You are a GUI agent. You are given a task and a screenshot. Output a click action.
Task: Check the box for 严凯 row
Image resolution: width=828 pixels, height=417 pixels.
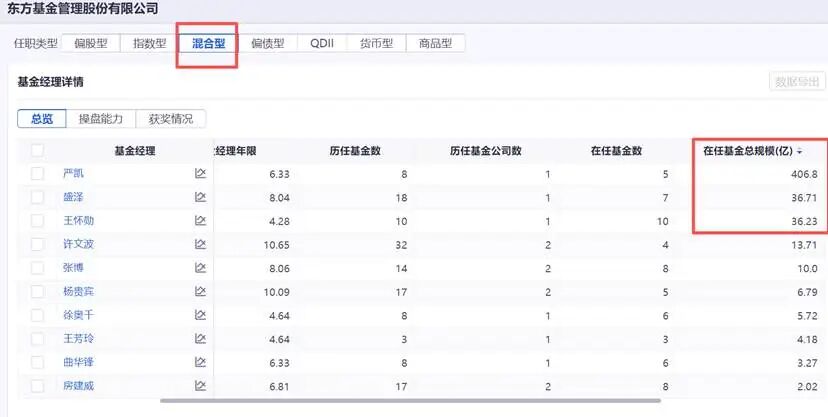tap(37, 173)
